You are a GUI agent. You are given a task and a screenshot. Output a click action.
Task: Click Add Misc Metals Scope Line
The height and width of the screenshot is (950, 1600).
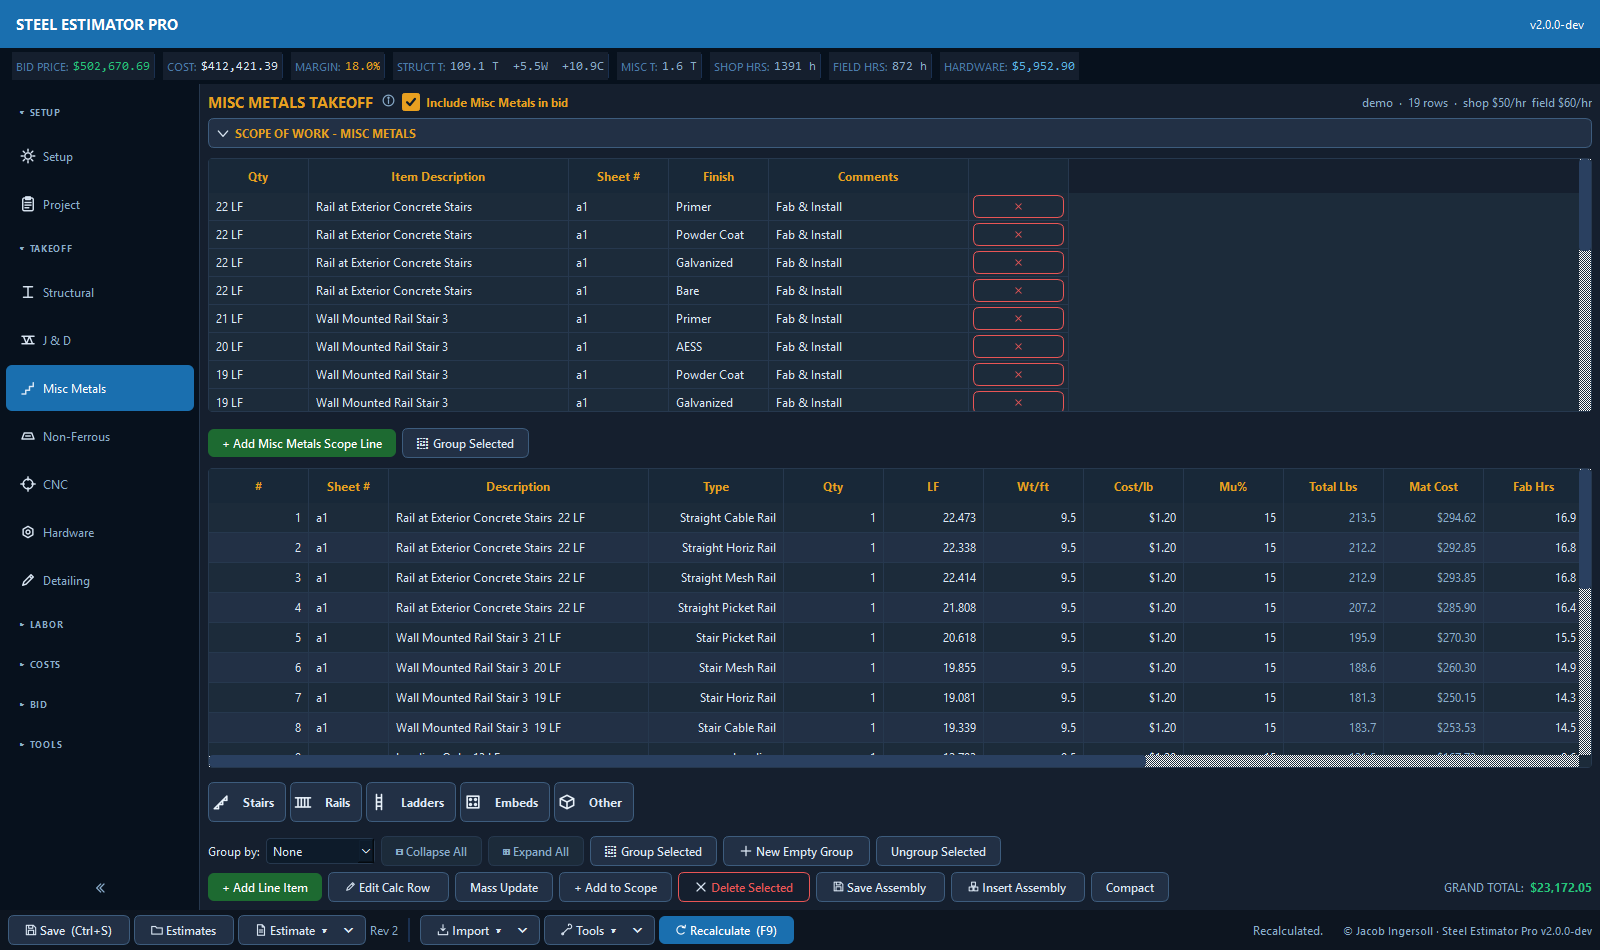pyautogui.click(x=302, y=443)
